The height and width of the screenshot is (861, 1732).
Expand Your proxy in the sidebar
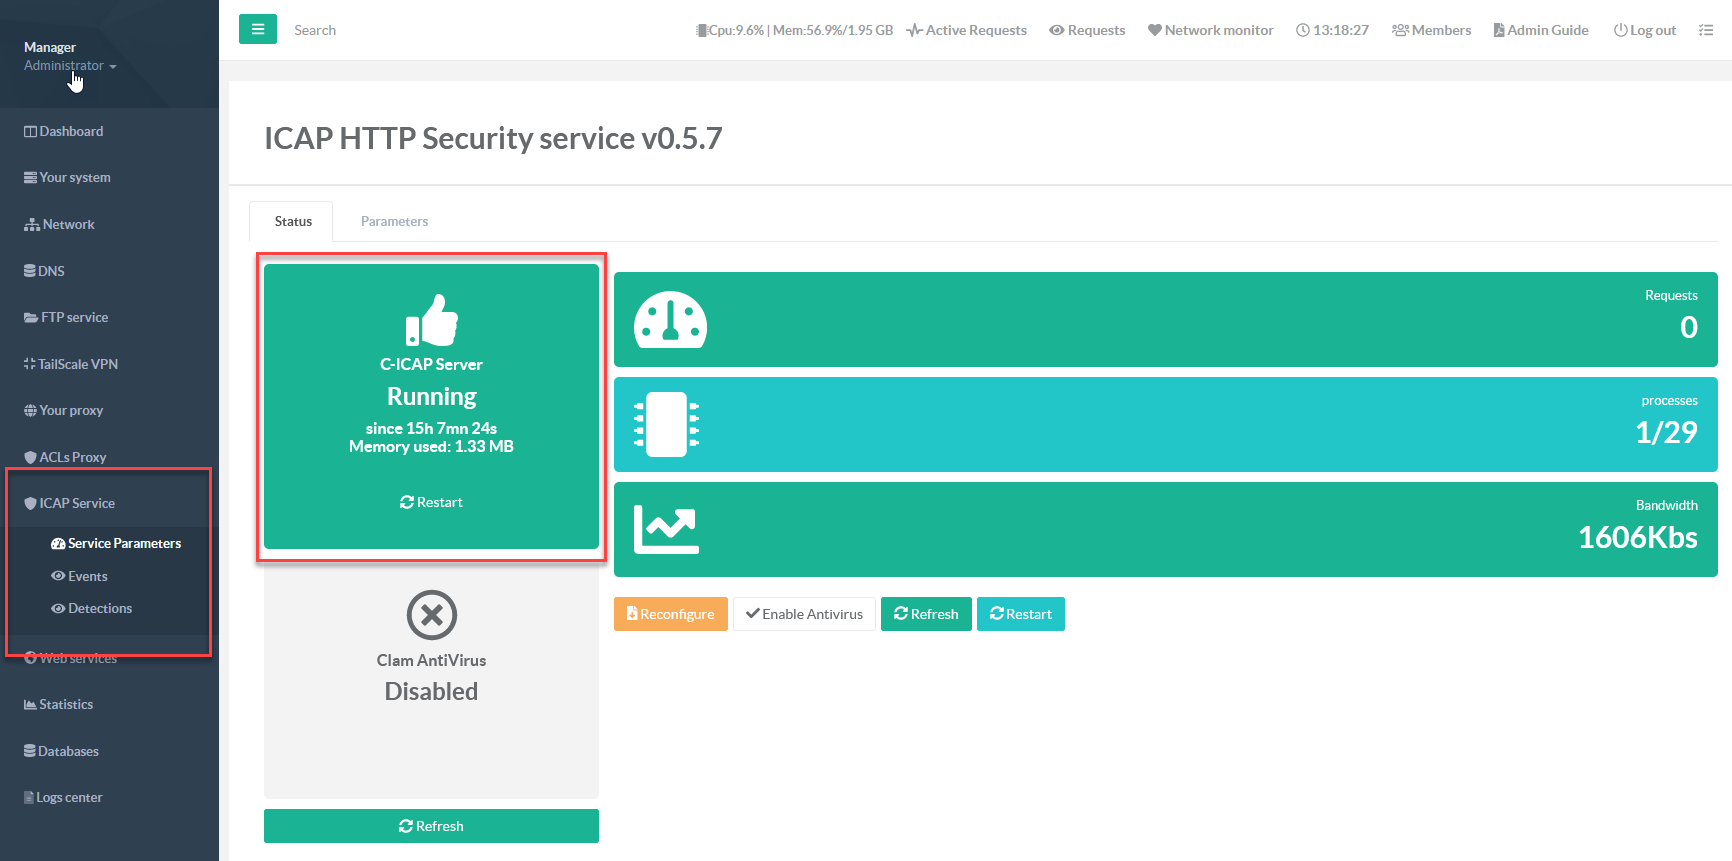(70, 410)
